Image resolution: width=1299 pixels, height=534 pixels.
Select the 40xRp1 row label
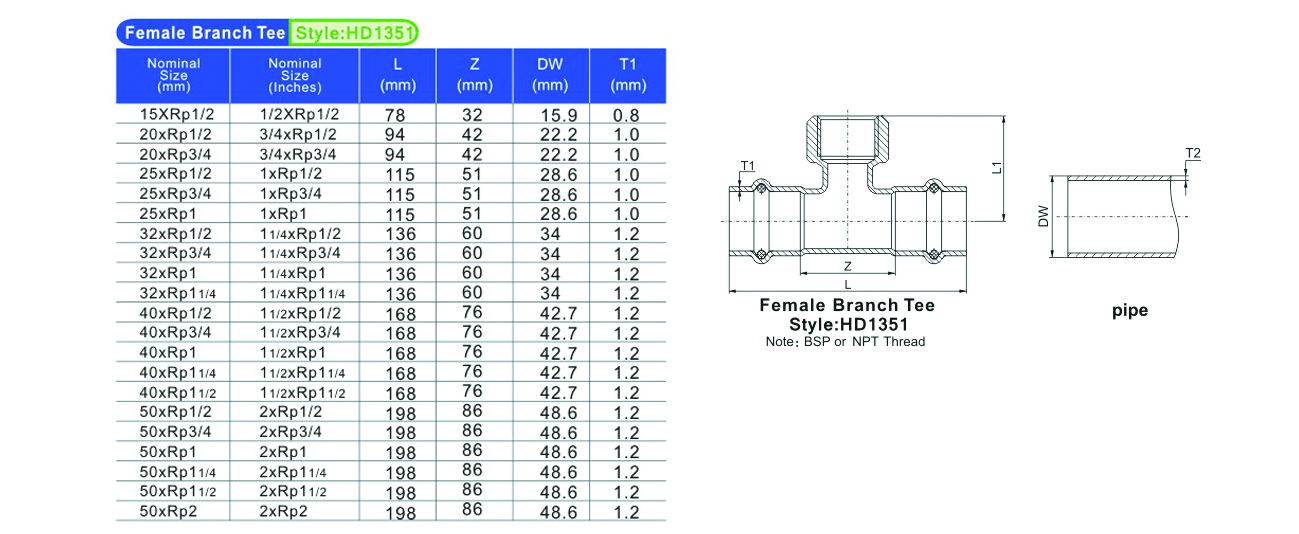click(169, 352)
